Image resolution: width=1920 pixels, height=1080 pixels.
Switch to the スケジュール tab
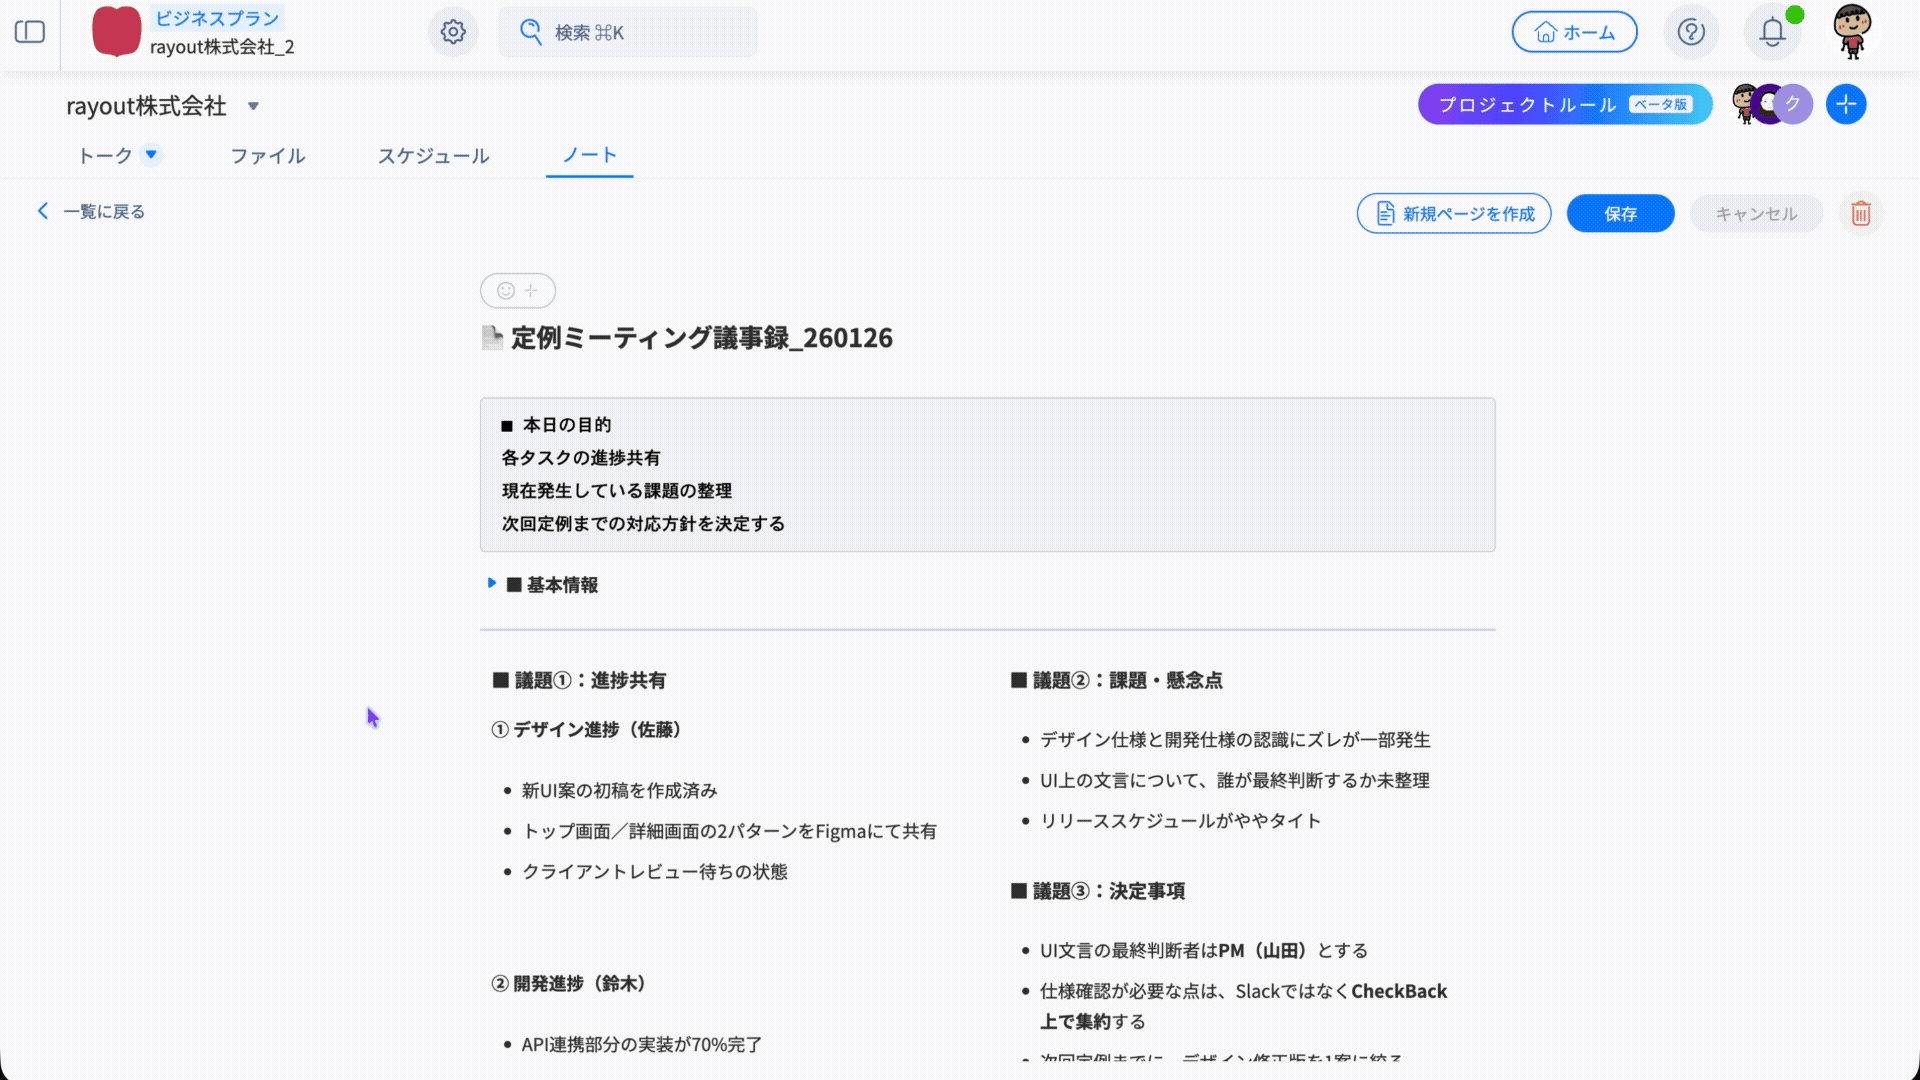click(433, 156)
